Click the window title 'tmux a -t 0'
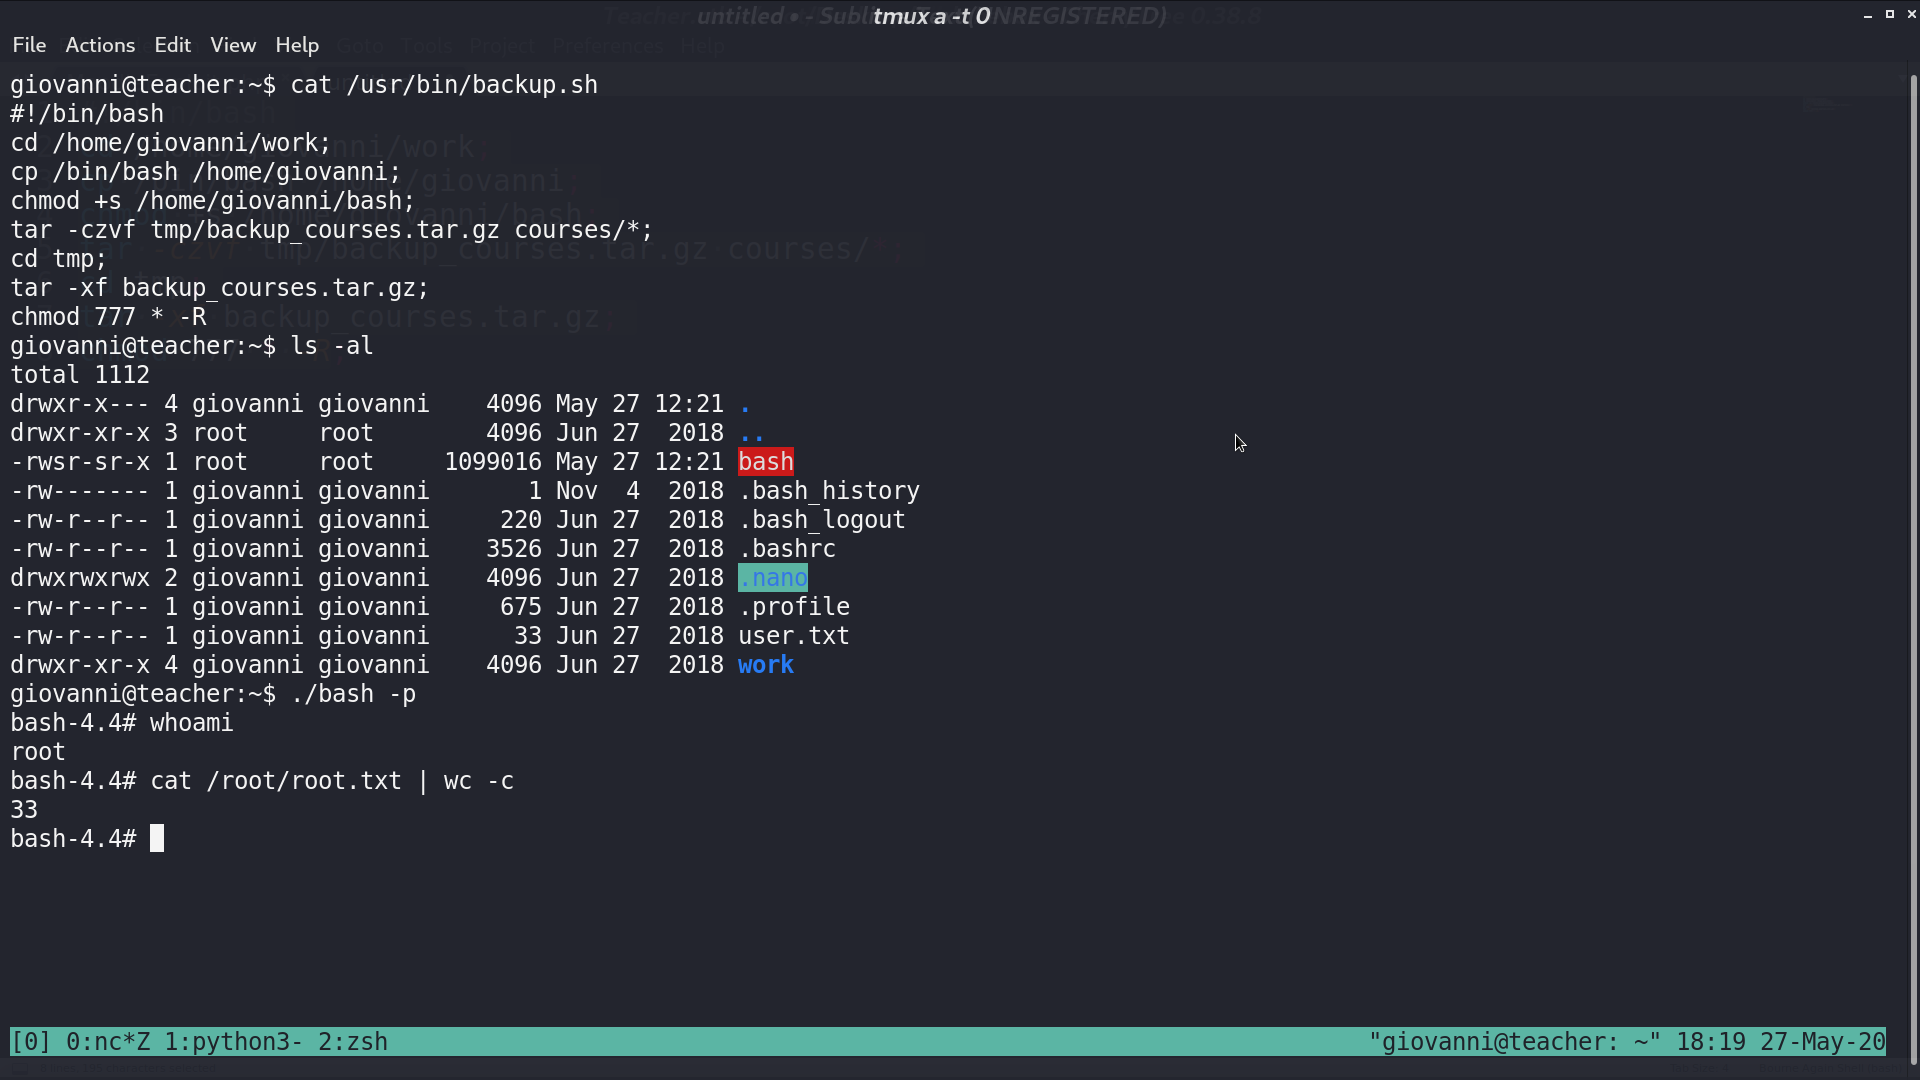Screen dimensions: 1920x1080 (931, 16)
